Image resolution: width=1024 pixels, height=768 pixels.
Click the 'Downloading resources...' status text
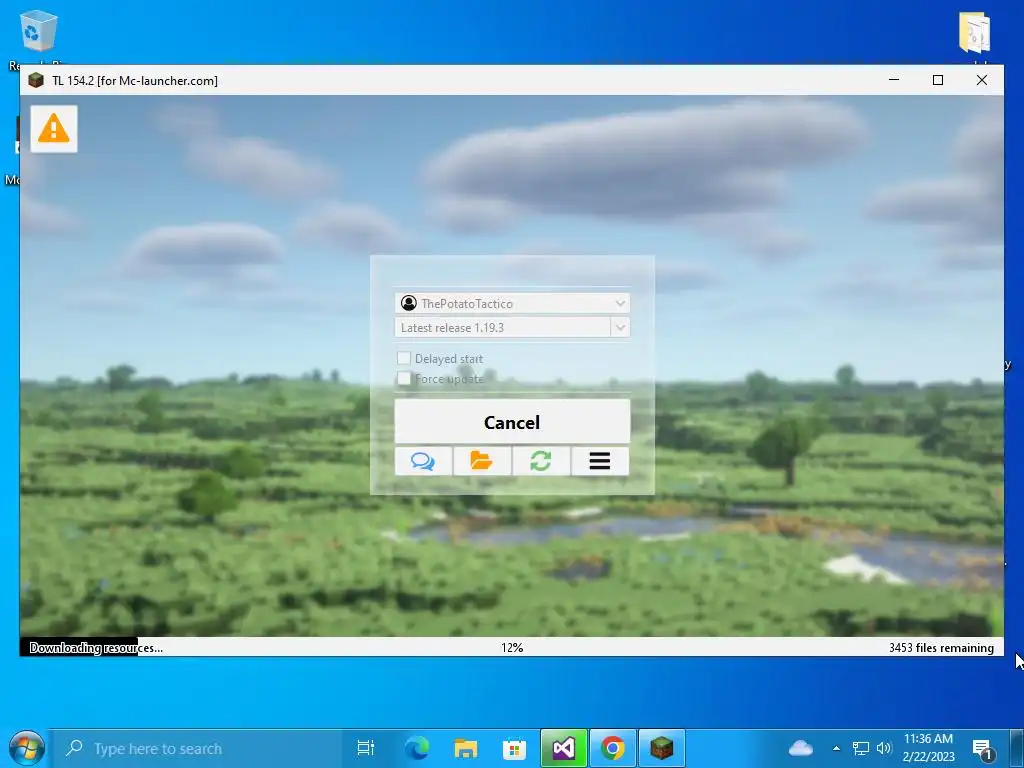[x=96, y=648]
